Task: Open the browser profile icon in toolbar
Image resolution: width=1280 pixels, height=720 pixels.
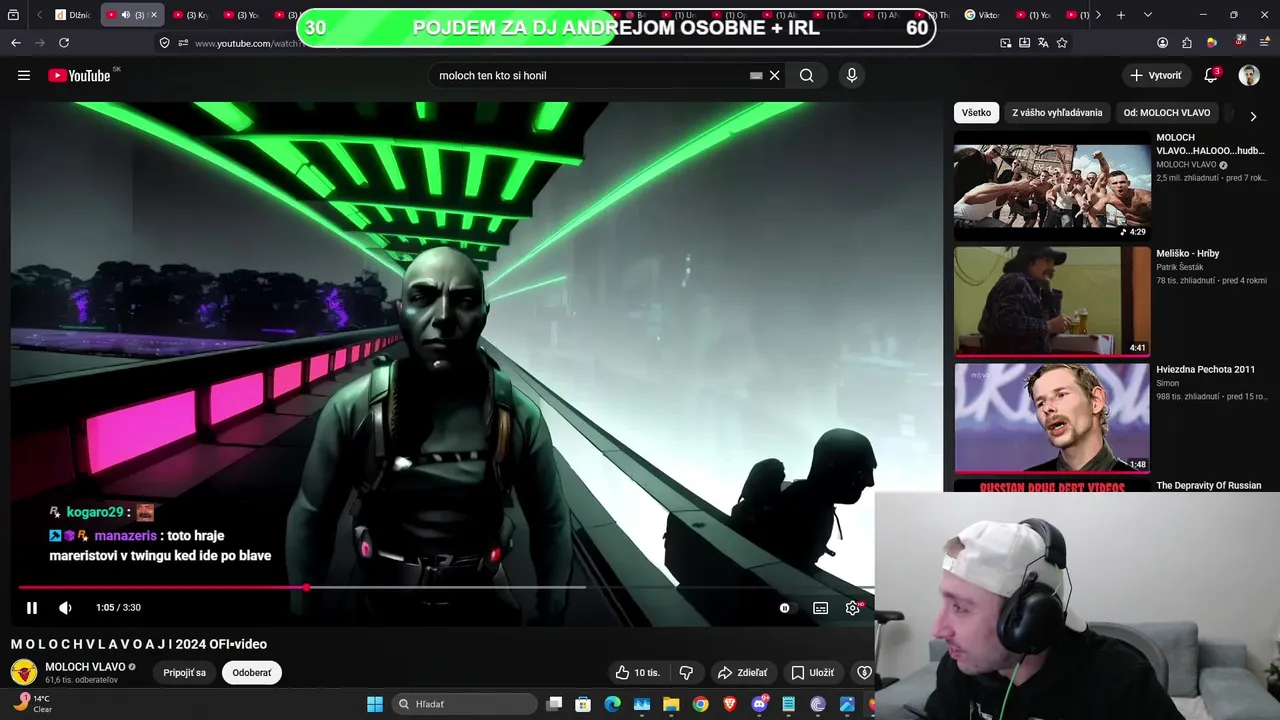Action: 1162,43
